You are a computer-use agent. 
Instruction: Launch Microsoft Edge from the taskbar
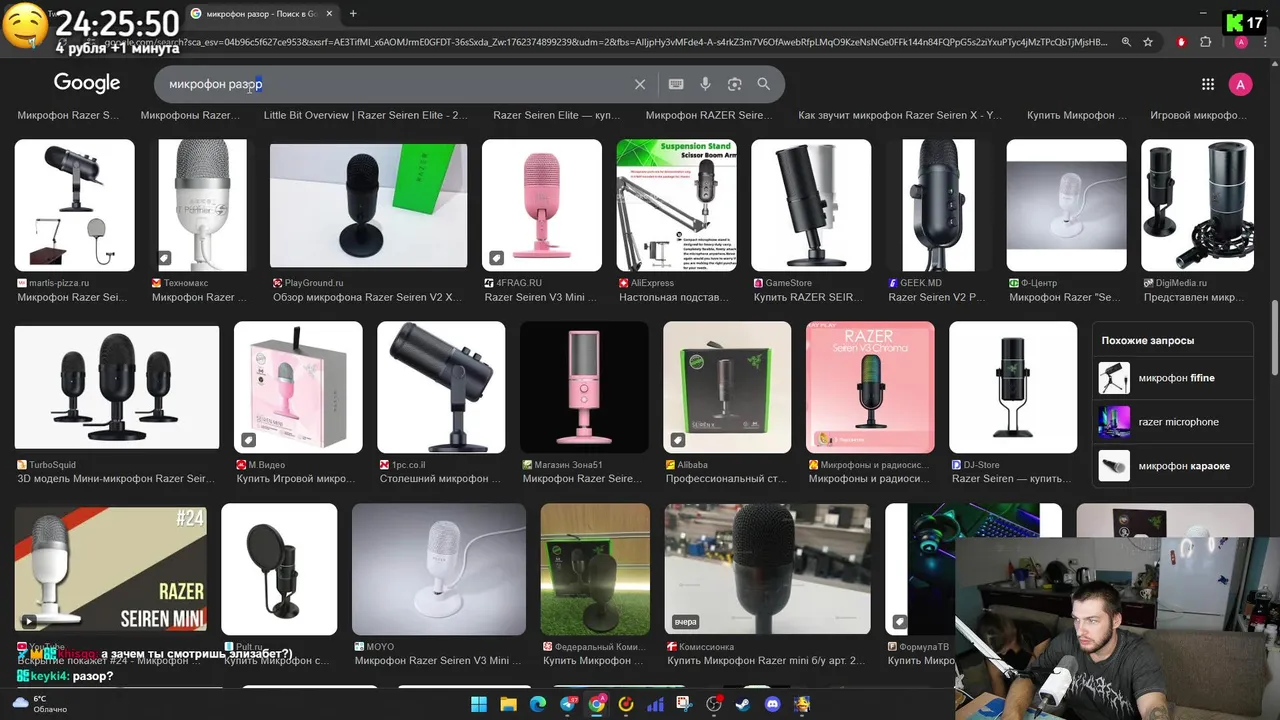pyautogui.click(x=538, y=704)
